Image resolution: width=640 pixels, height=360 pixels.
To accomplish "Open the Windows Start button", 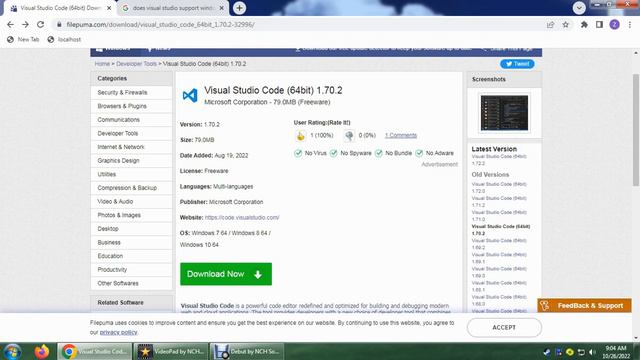I will (13, 351).
